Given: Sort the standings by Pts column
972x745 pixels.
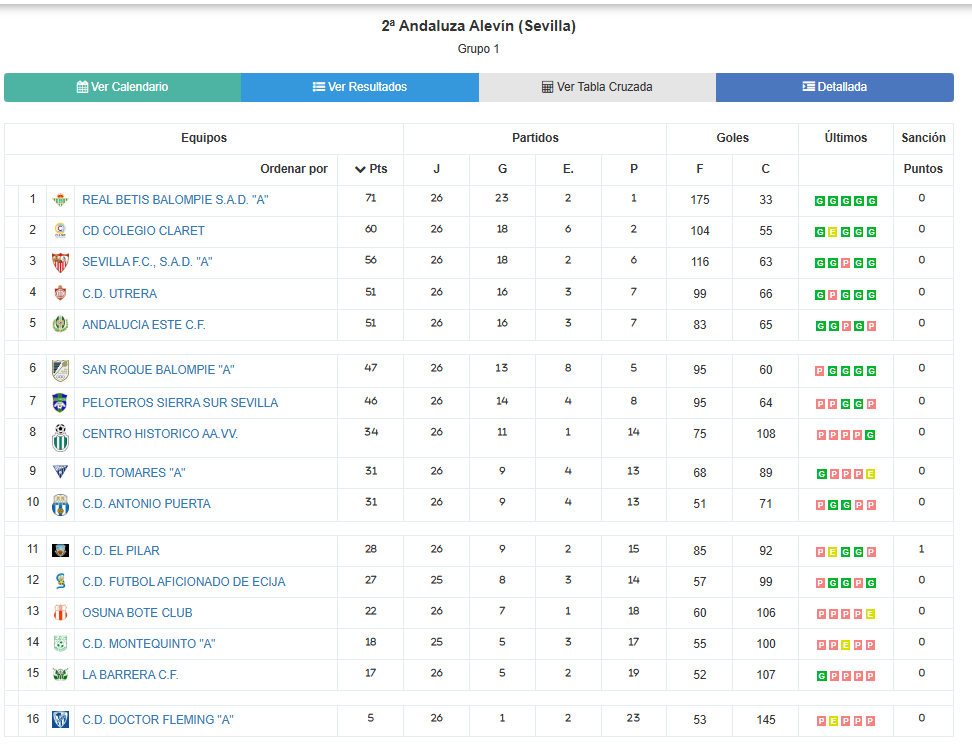Looking at the screenshot, I should (371, 169).
